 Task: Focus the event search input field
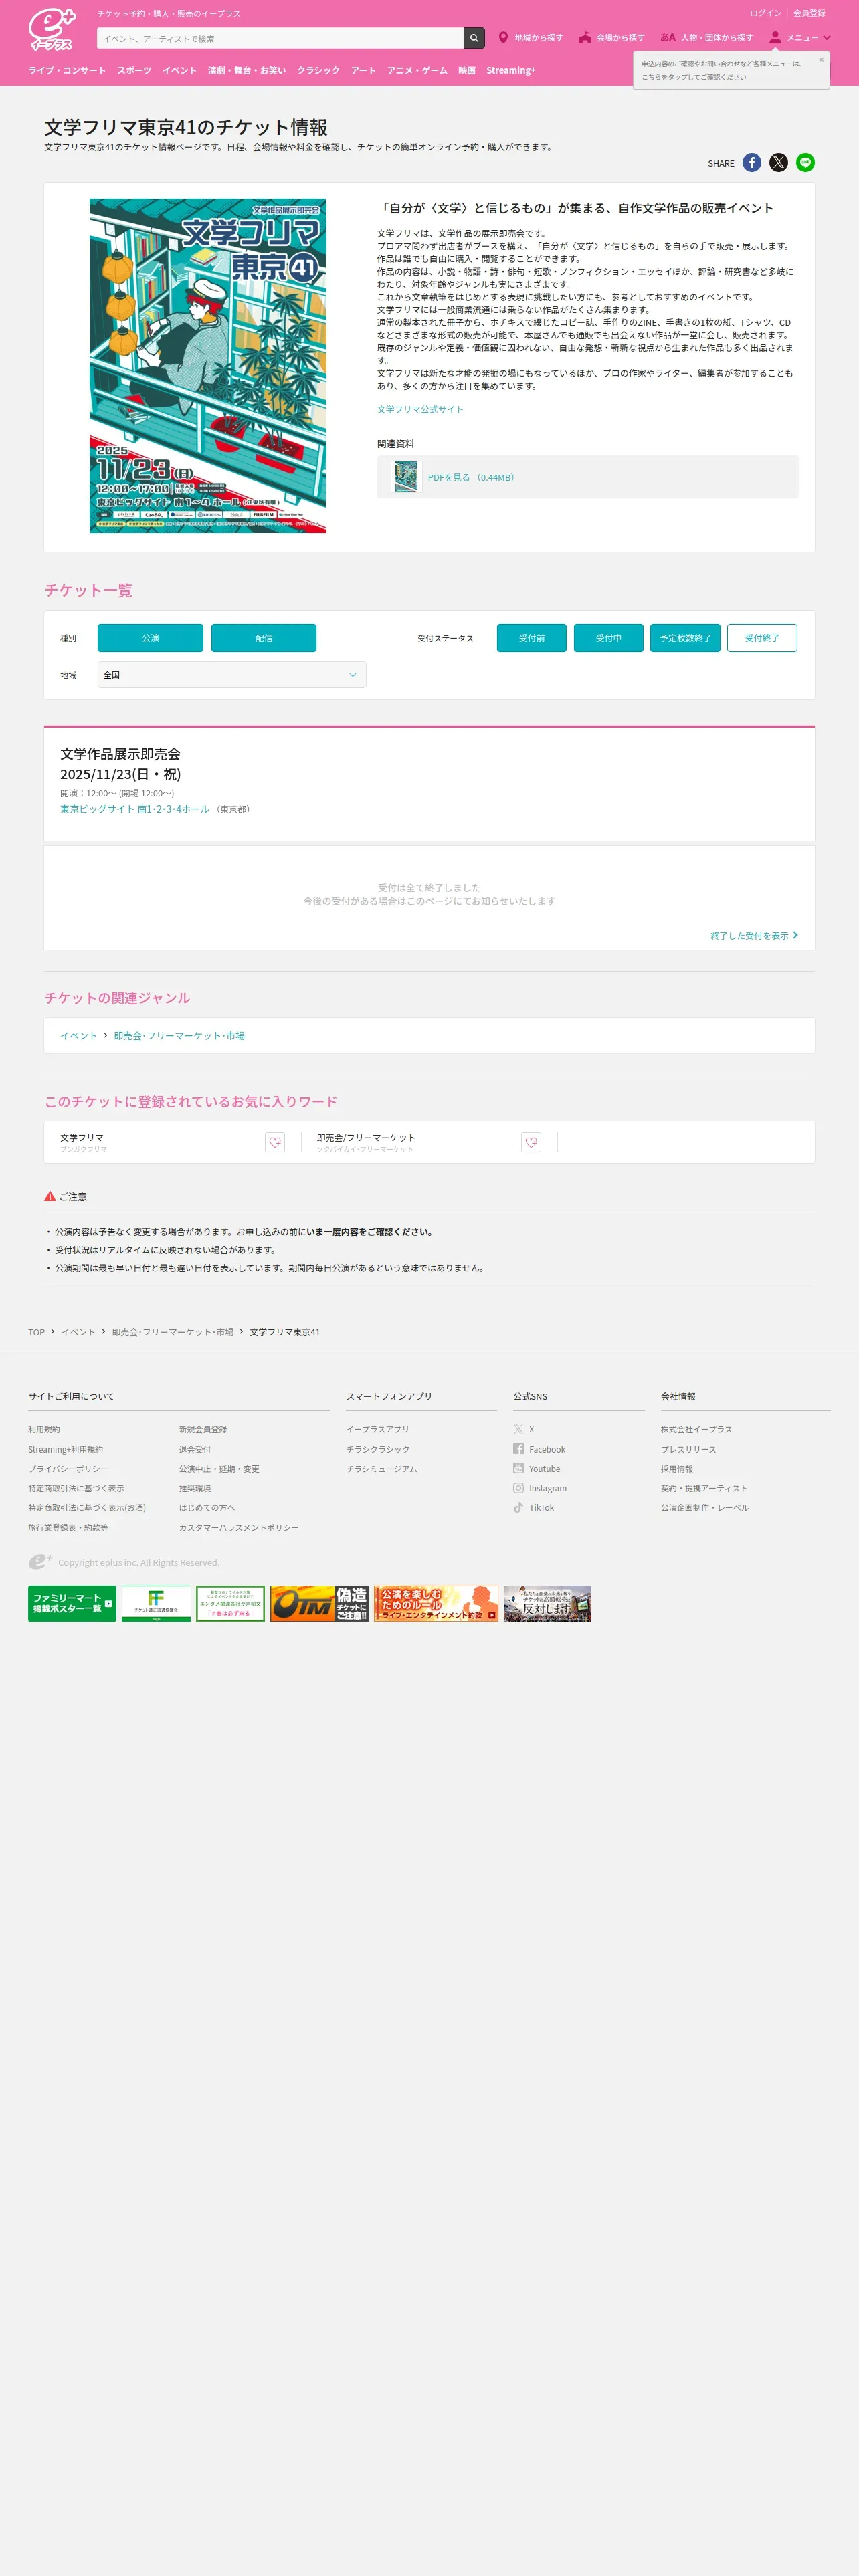tap(280, 38)
